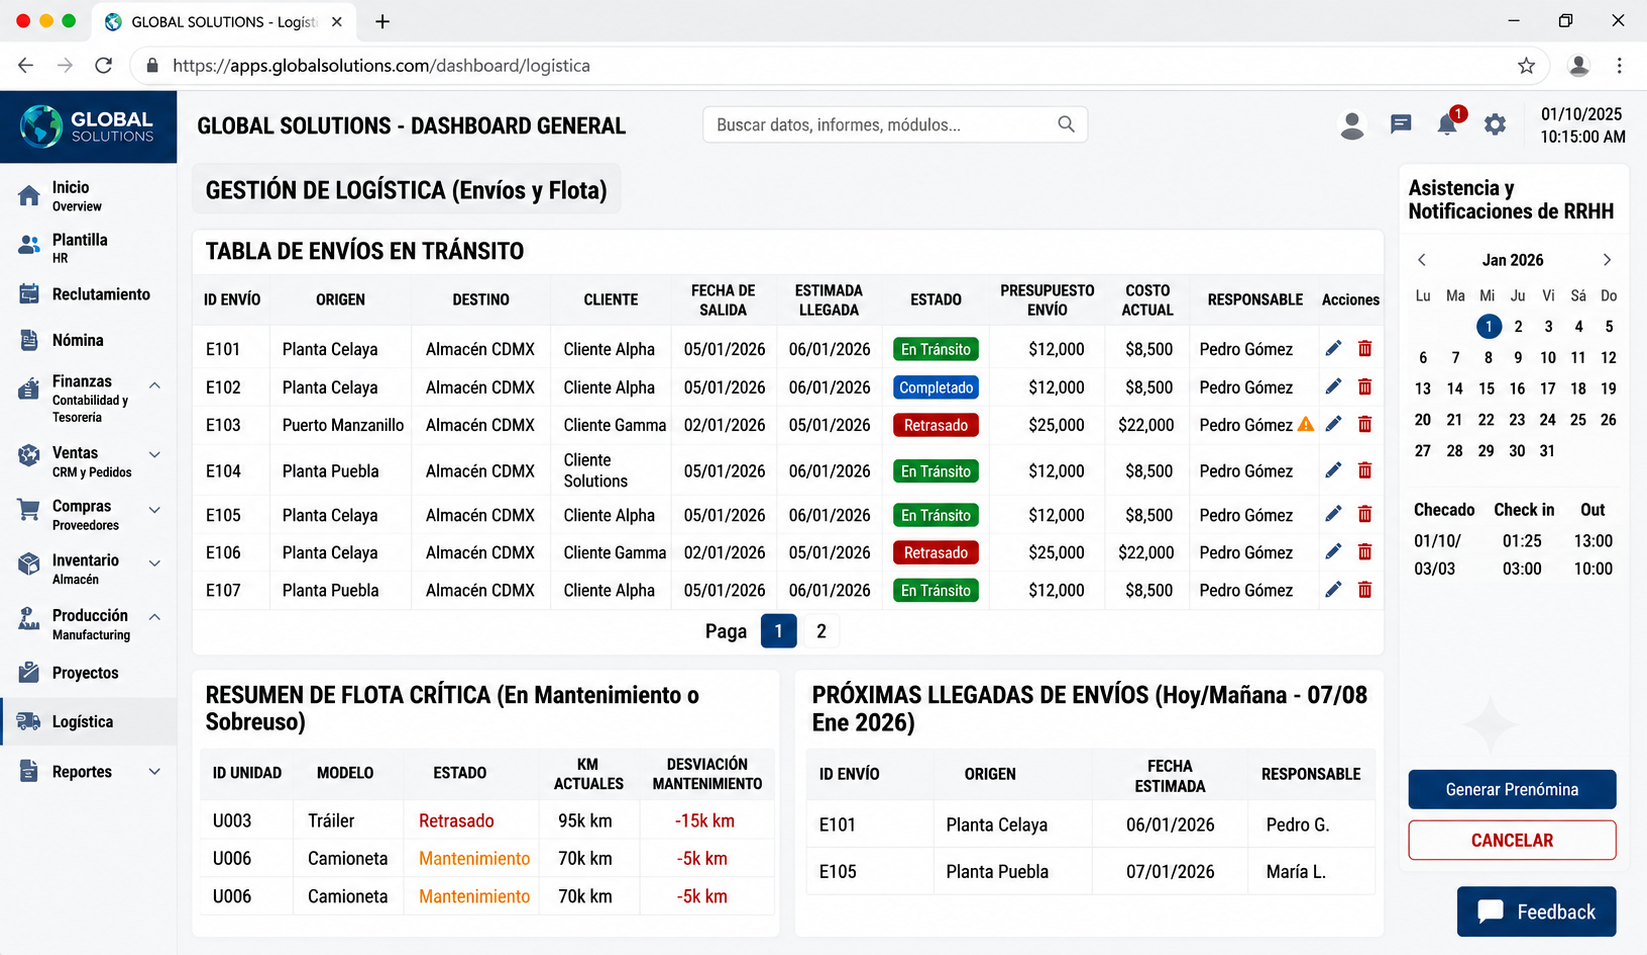
Task: Click the Global Solutions logo
Action: tap(88, 126)
